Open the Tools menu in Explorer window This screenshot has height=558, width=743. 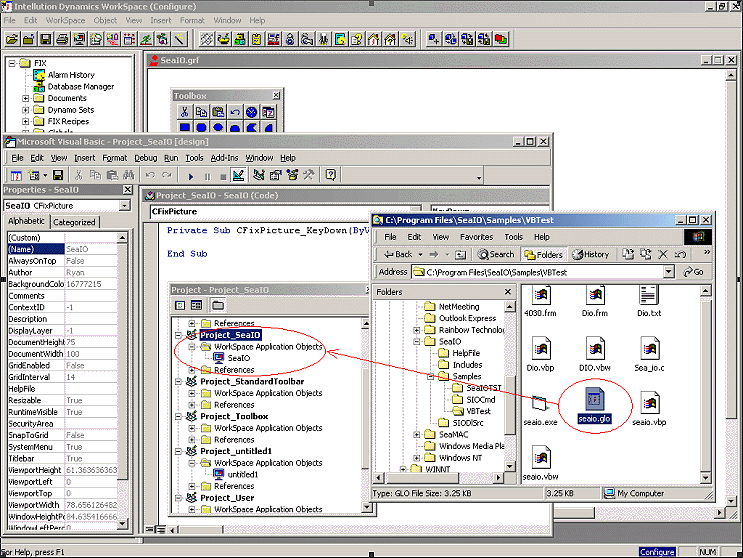[513, 237]
